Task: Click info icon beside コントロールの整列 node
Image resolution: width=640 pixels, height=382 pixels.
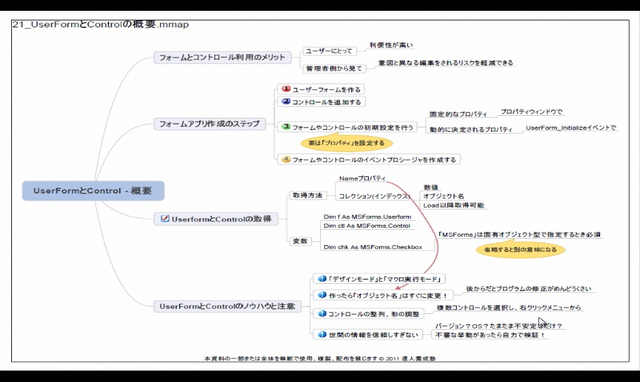Action: [x=322, y=313]
